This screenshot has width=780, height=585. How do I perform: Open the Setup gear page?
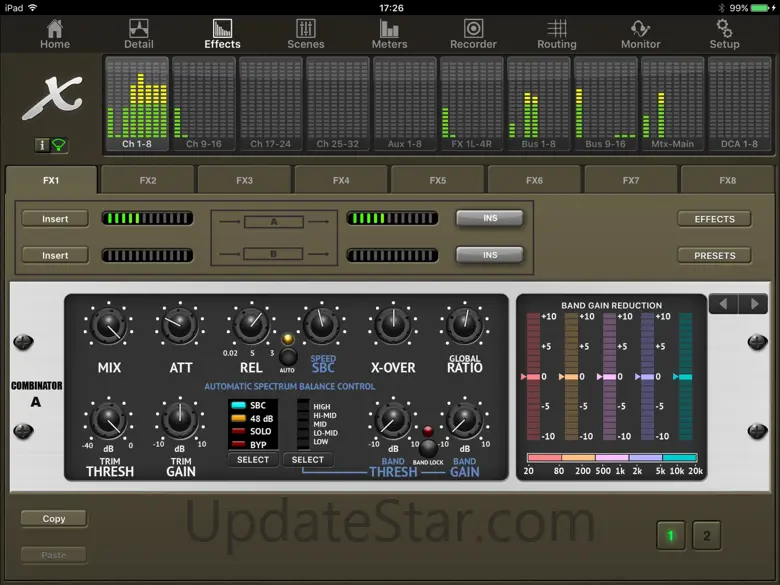point(724,34)
